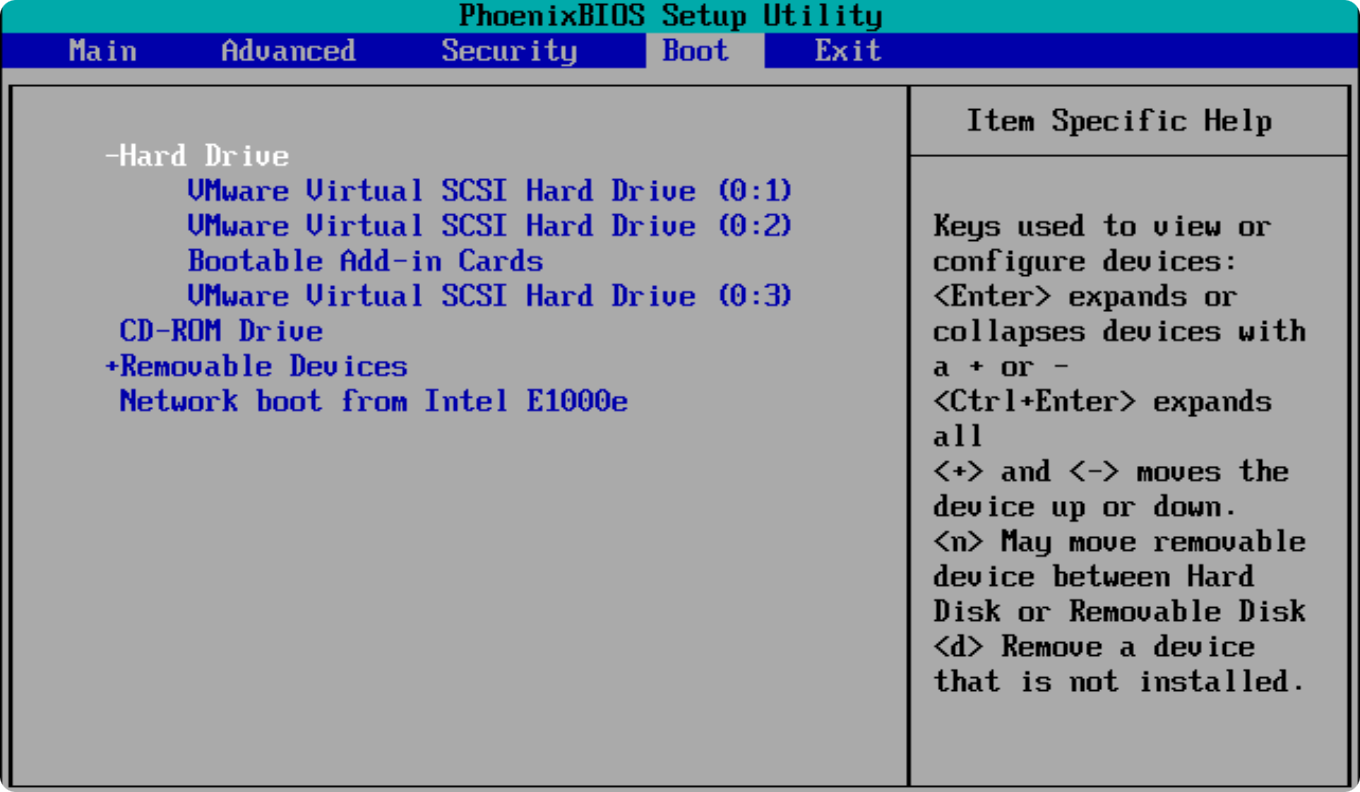Select VMware Virtual SCSI Hard Drive (0:1)
The width and height of the screenshot is (1360, 792).
click(490, 191)
